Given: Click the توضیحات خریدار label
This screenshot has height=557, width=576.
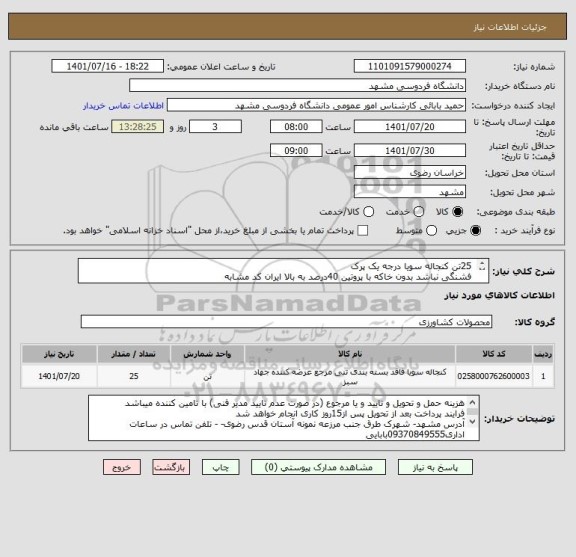Looking at the screenshot, I should (x=519, y=419).
